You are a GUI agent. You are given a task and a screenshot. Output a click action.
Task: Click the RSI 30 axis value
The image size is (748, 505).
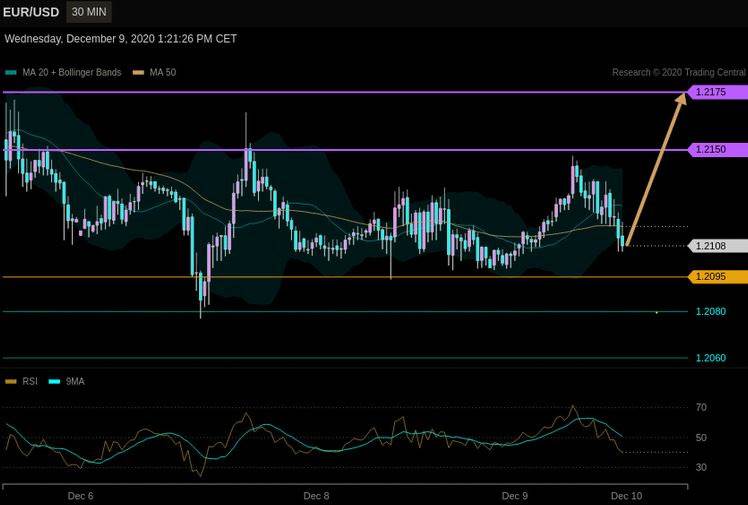click(x=701, y=467)
